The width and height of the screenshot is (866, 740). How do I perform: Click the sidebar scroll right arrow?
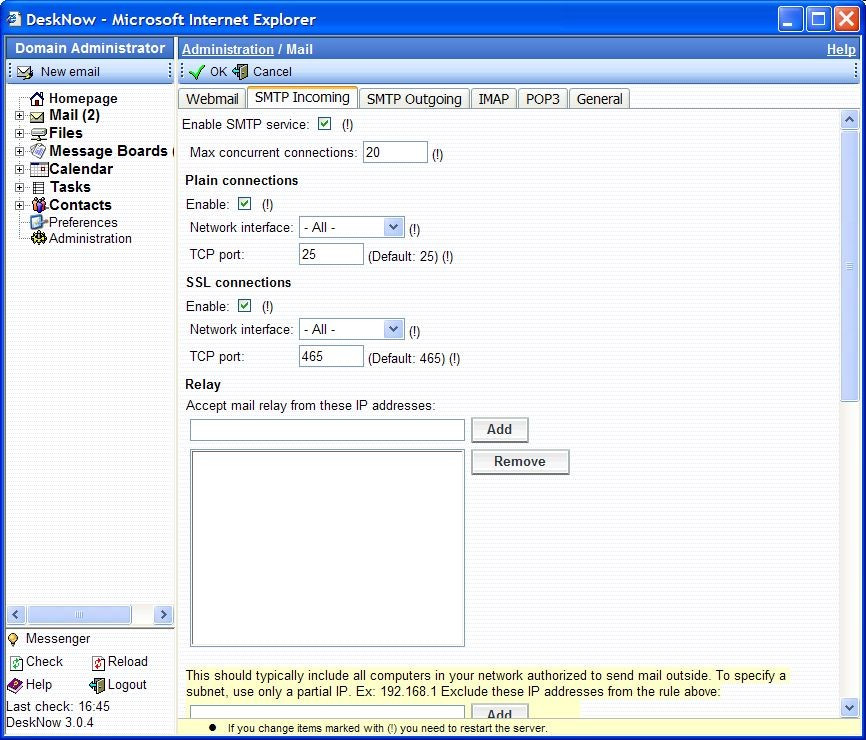tap(163, 614)
